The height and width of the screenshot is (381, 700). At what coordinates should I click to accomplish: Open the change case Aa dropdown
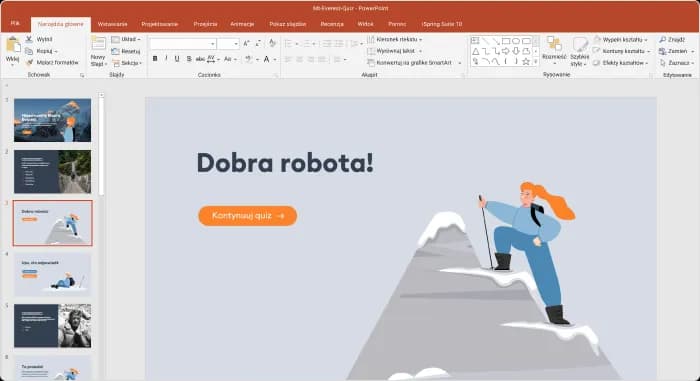click(229, 59)
